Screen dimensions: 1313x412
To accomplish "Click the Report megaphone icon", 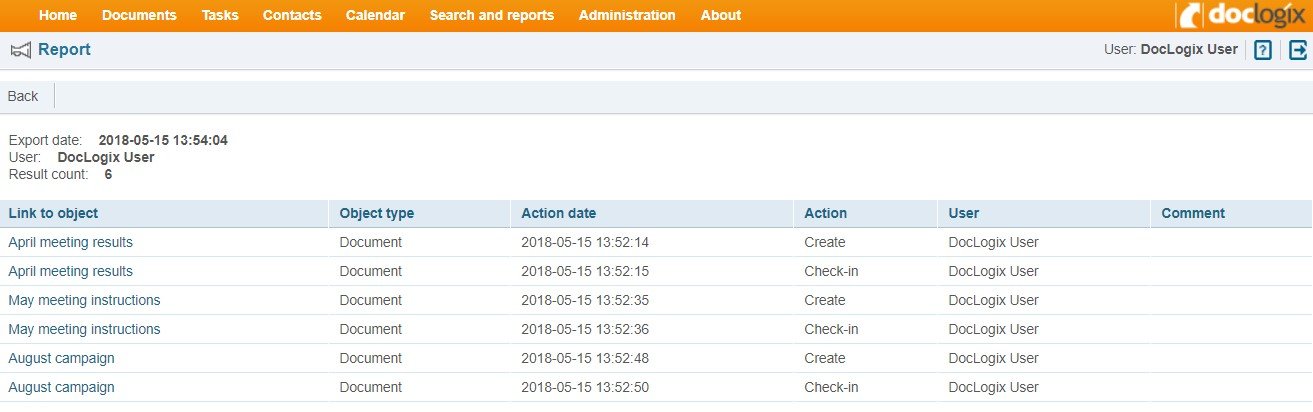I will (x=20, y=50).
